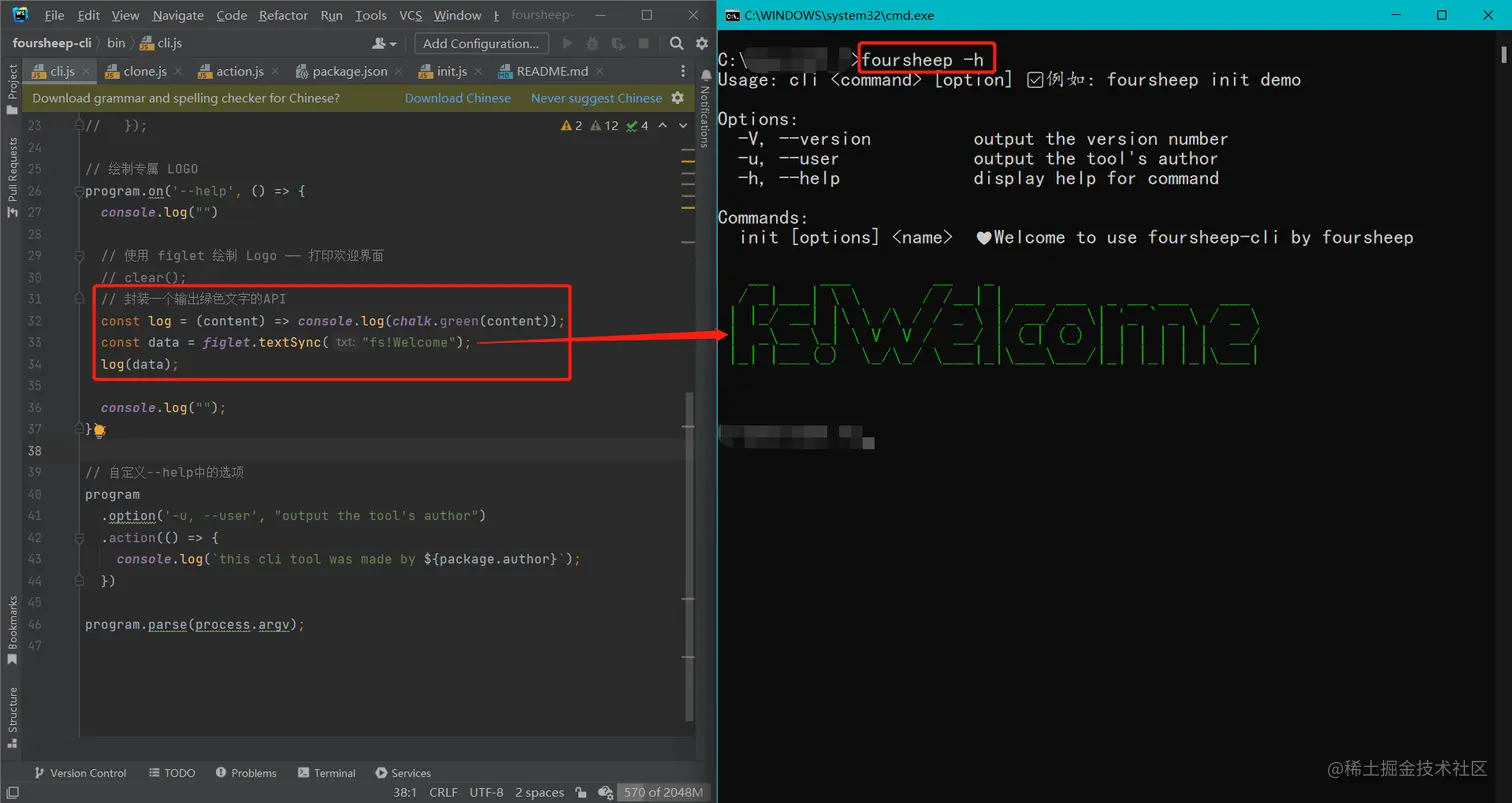Open the Navigate menu
1512x803 pixels.
coord(177,15)
